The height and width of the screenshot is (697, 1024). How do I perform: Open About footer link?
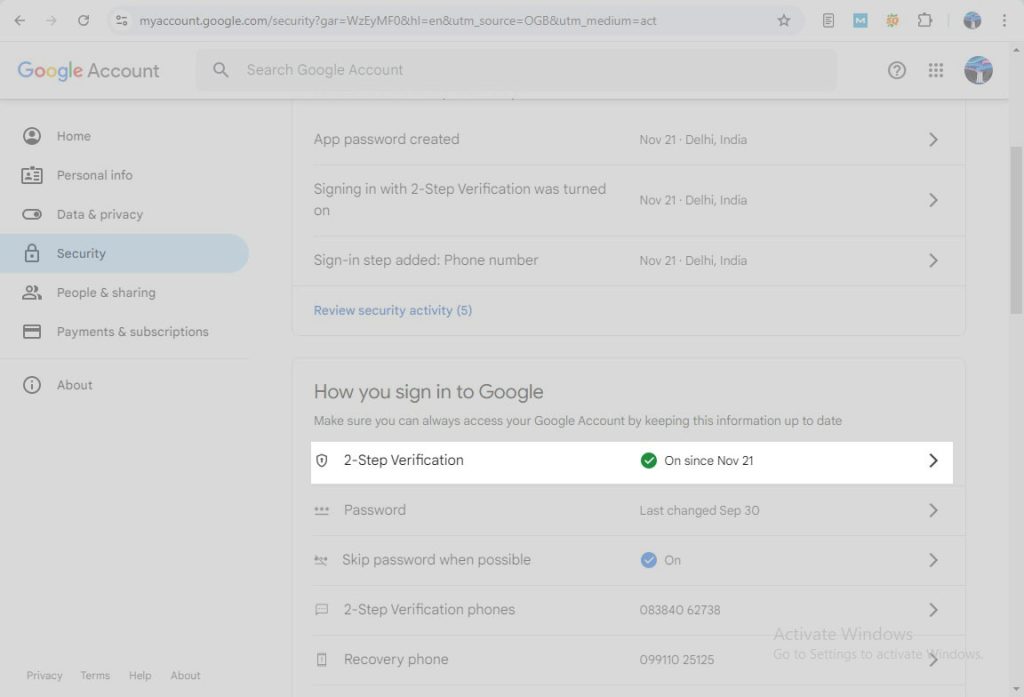(185, 675)
